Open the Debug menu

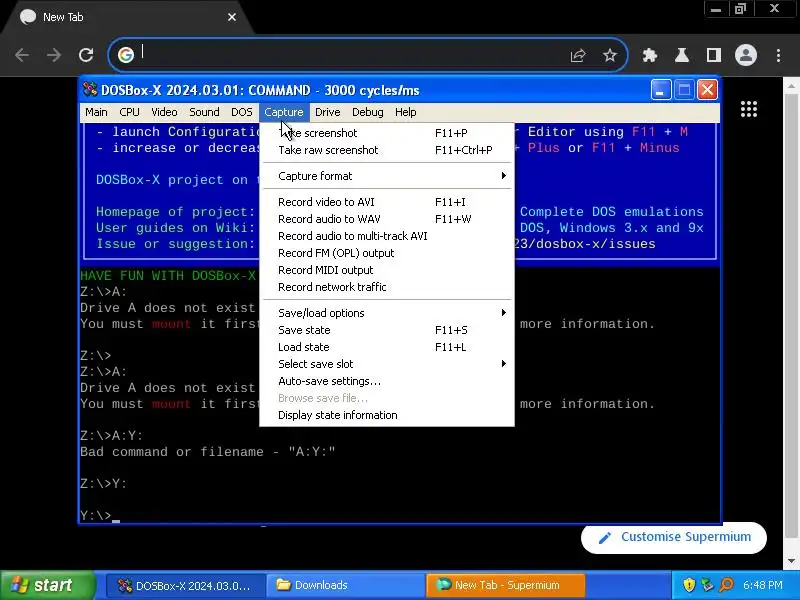pyautogui.click(x=367, y=112)
